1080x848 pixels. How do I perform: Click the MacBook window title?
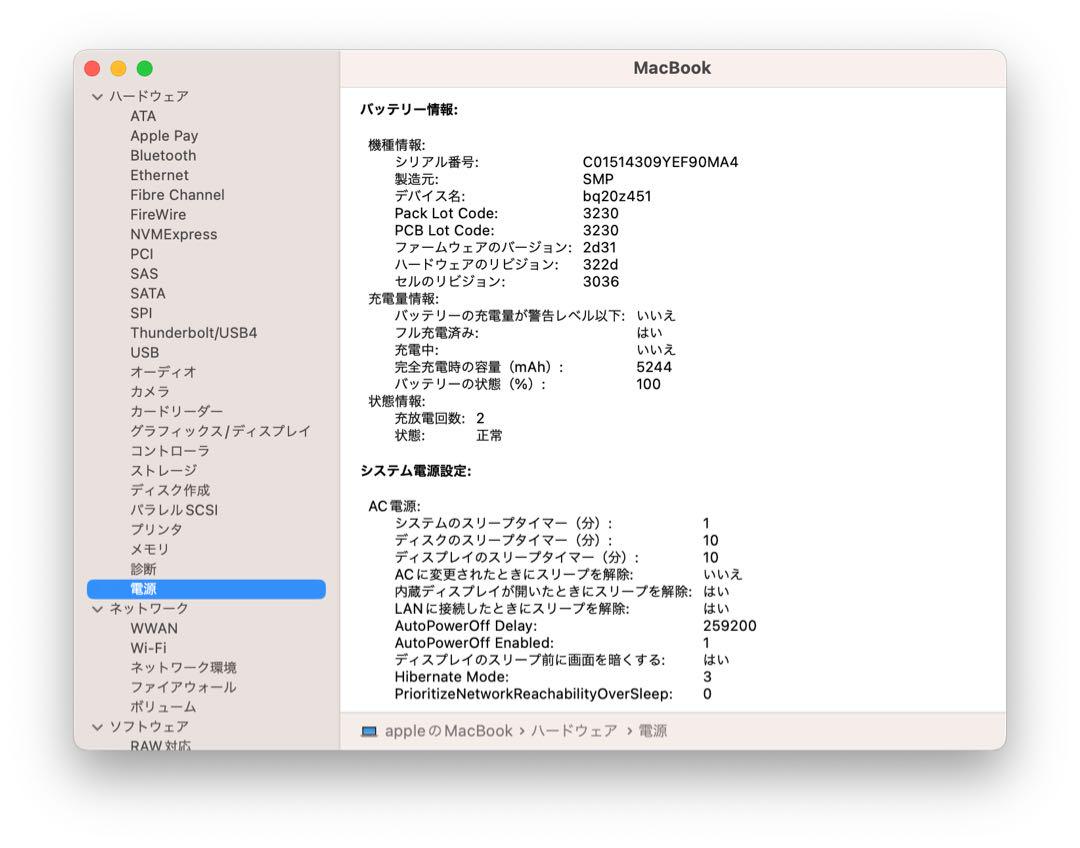coord(672,68)
